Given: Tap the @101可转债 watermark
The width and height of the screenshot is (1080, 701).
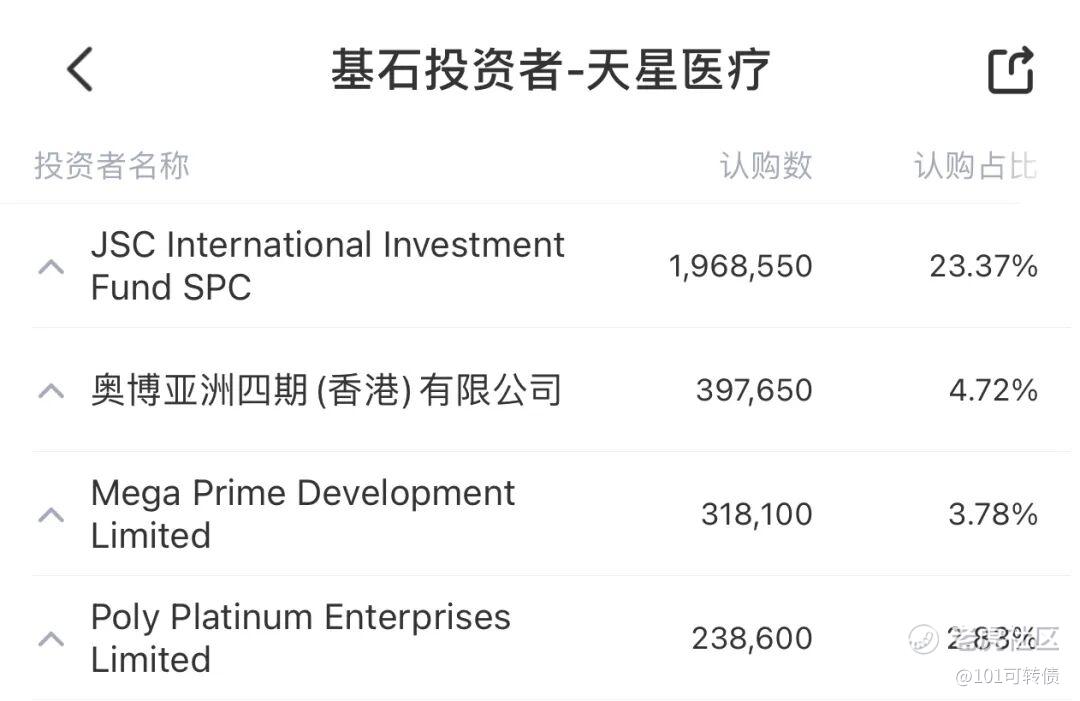Looking at the screenshot, I should 1007,677.
